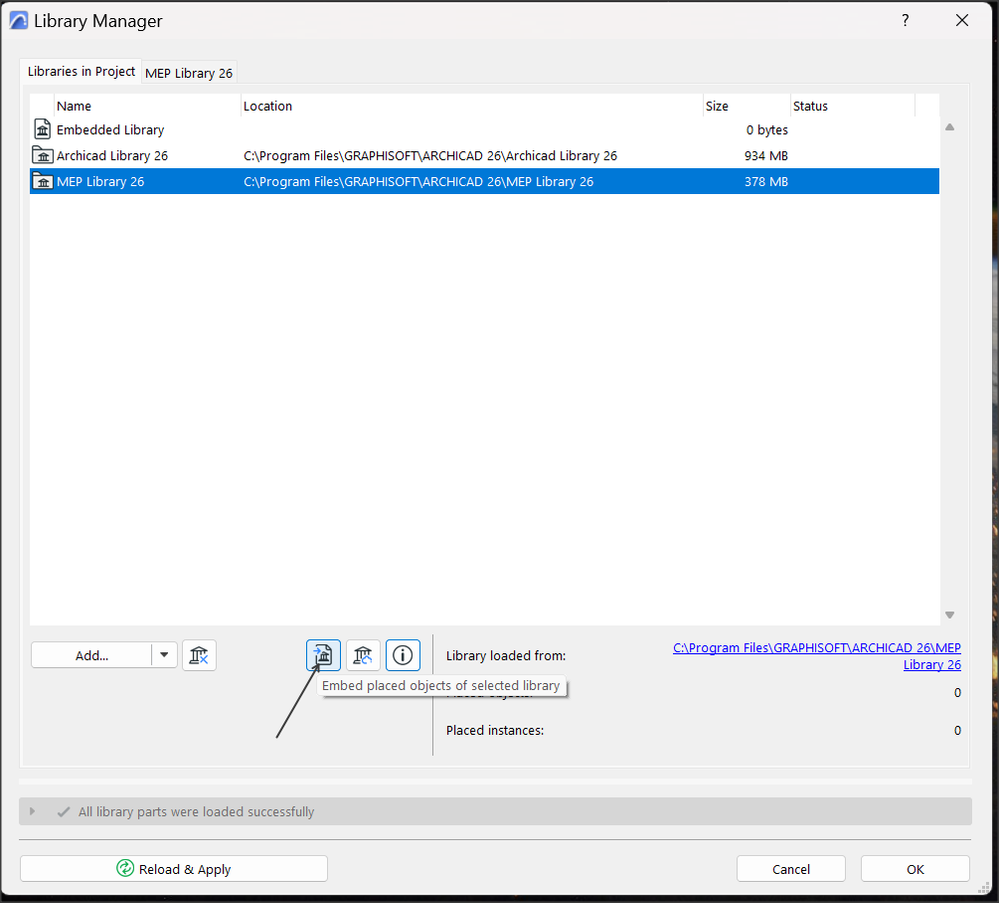
Task: Switch to the MEP Library 26 tab
Action: point(189,72)
